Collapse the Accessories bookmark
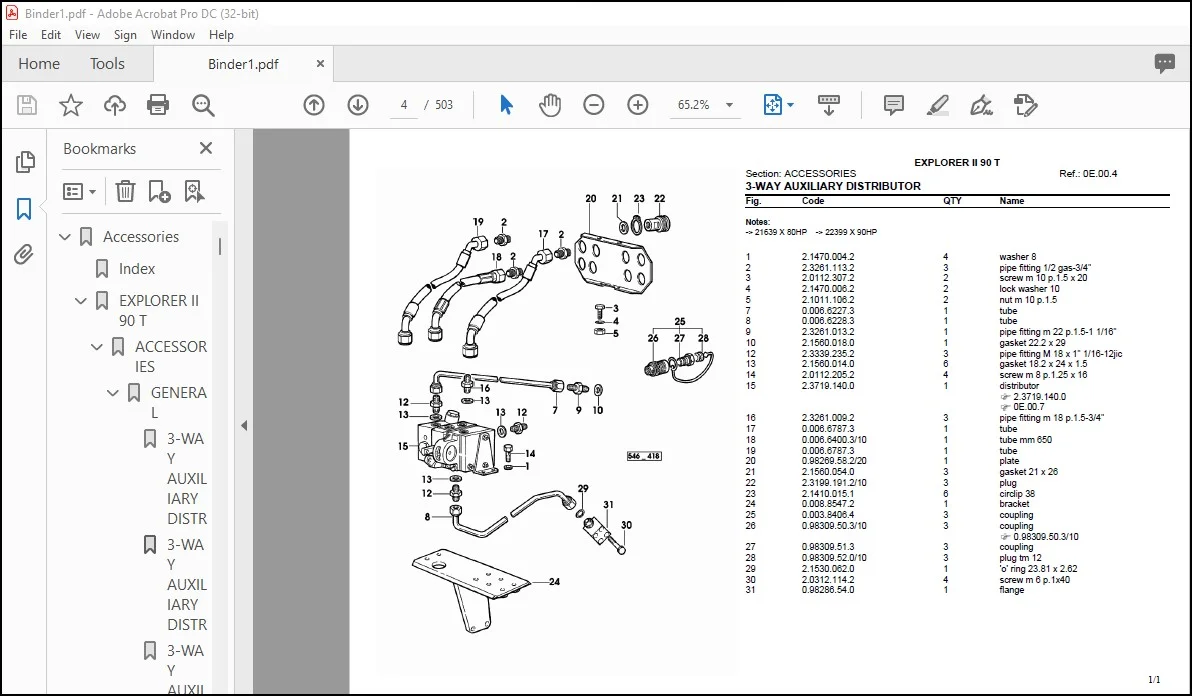This screenshot has height=696, width=1192. pos(65,237)
